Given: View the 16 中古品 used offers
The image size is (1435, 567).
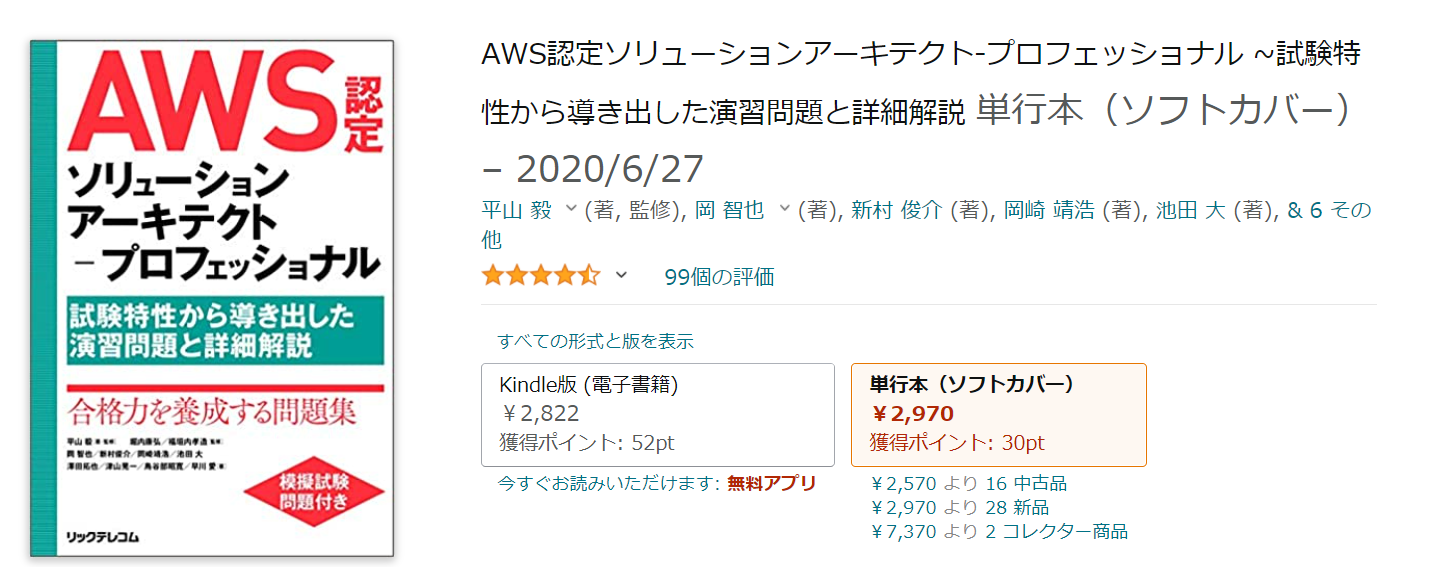Looking at the screenshot, I should click(1026, 484).
